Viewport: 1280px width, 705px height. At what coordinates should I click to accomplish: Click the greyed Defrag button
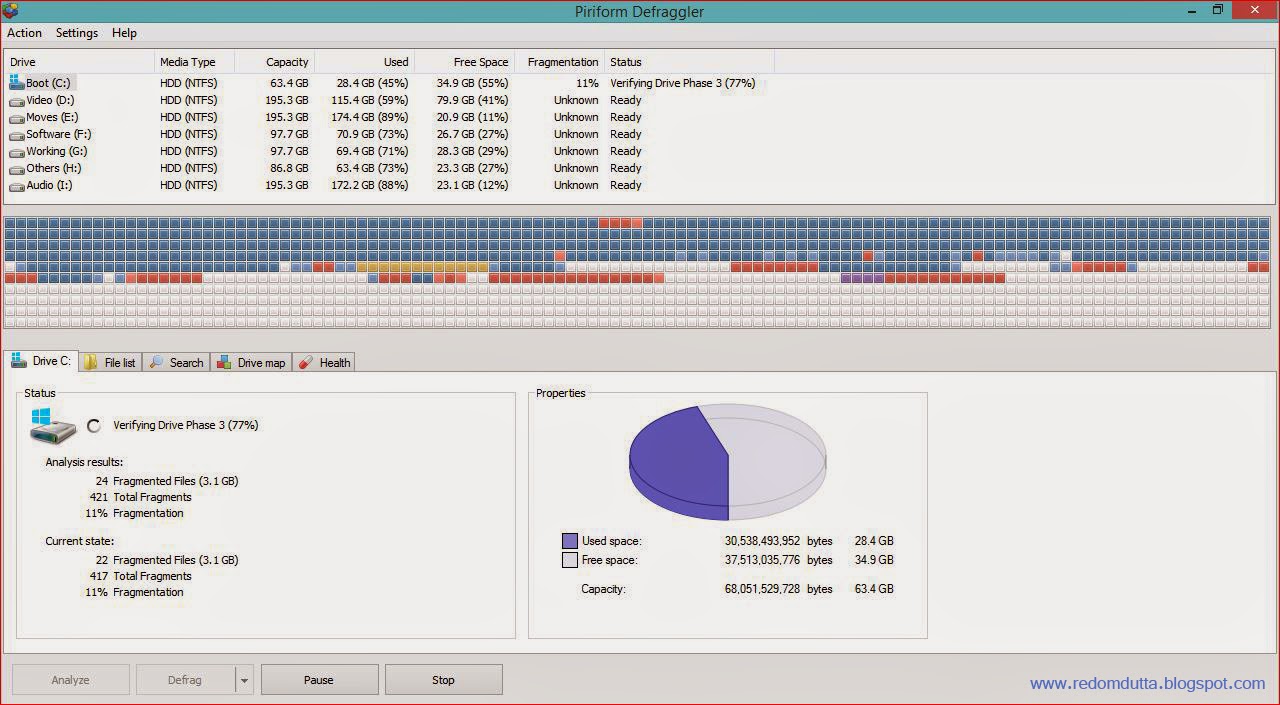(185, 680)
